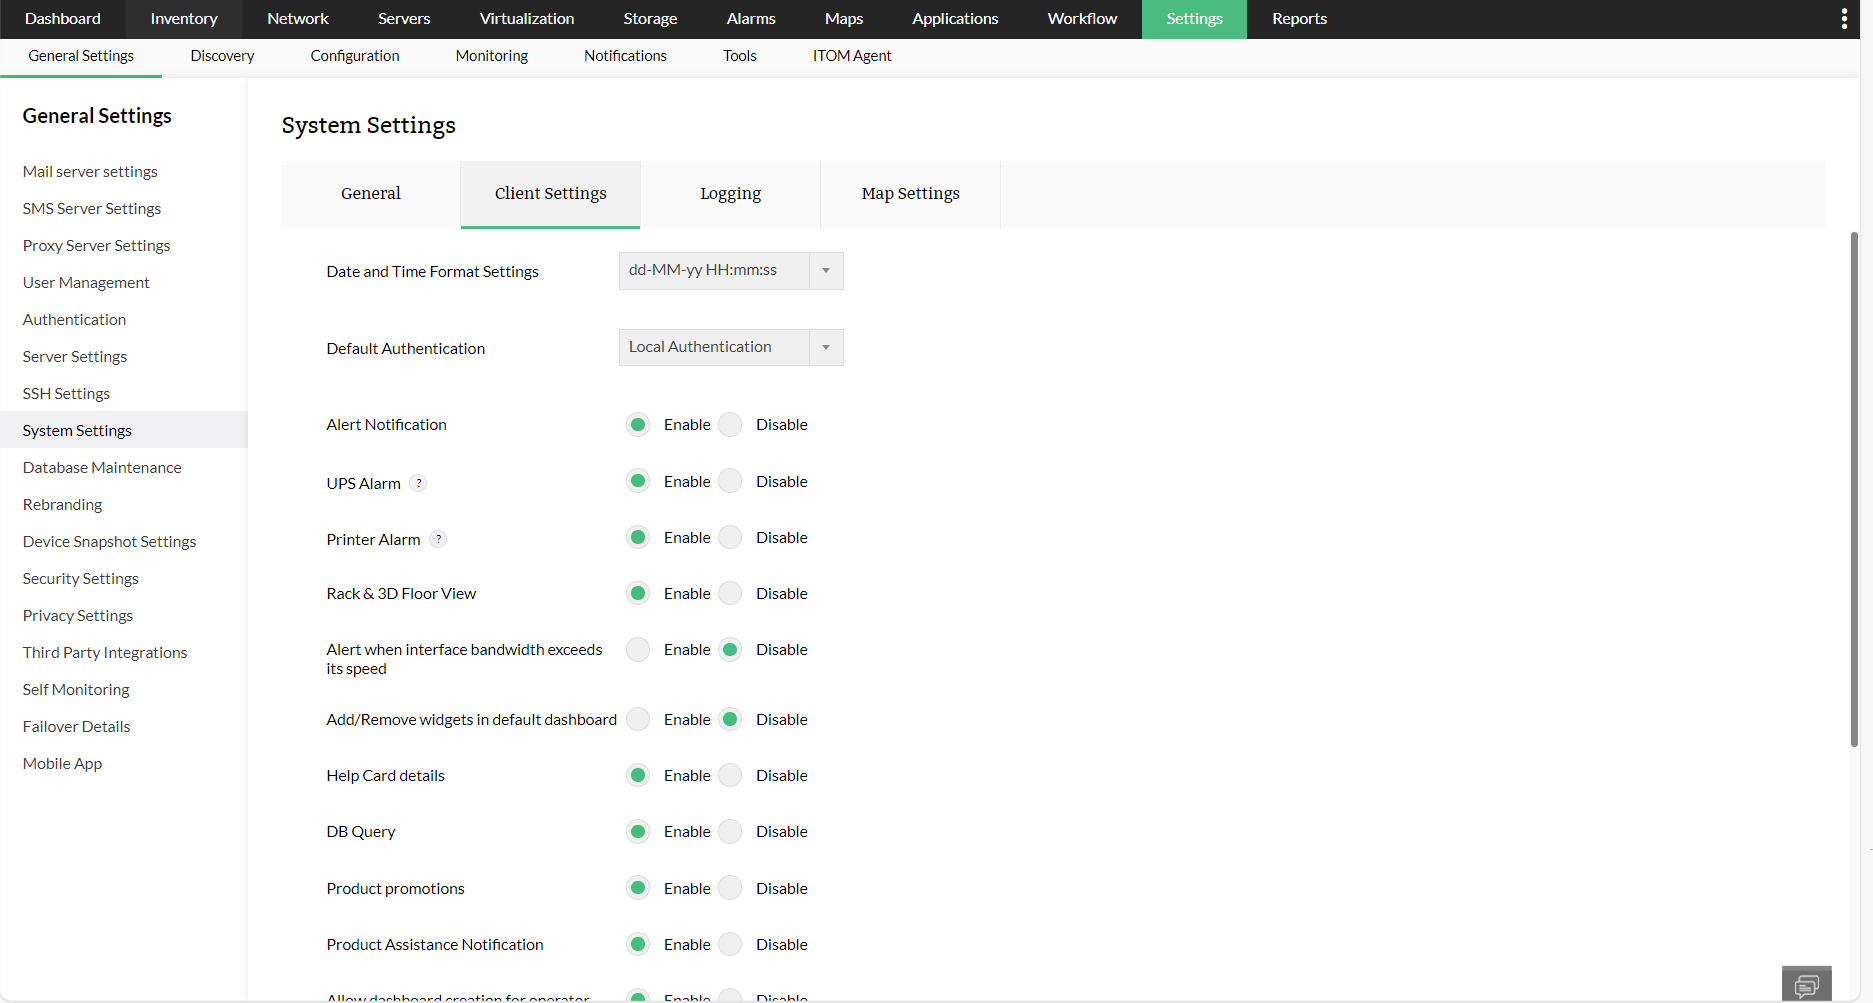Viewport: 1873px width, 1003px height.
Task: Enable interface bandwidth exceeds speed alert
Action: tap(638, 649)
